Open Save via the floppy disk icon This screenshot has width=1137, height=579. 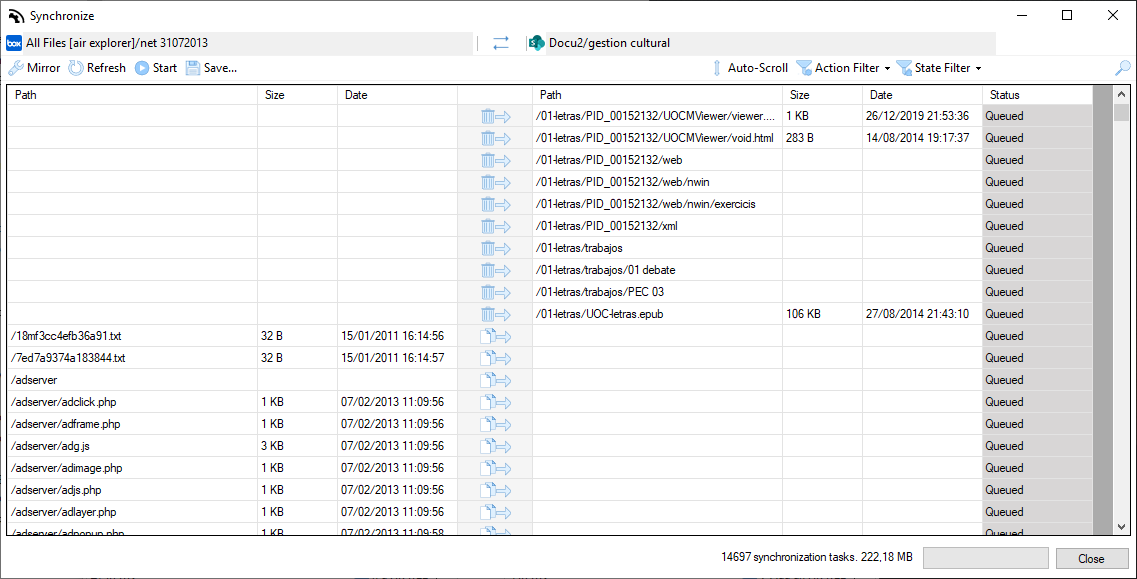[x=191, y=67]
